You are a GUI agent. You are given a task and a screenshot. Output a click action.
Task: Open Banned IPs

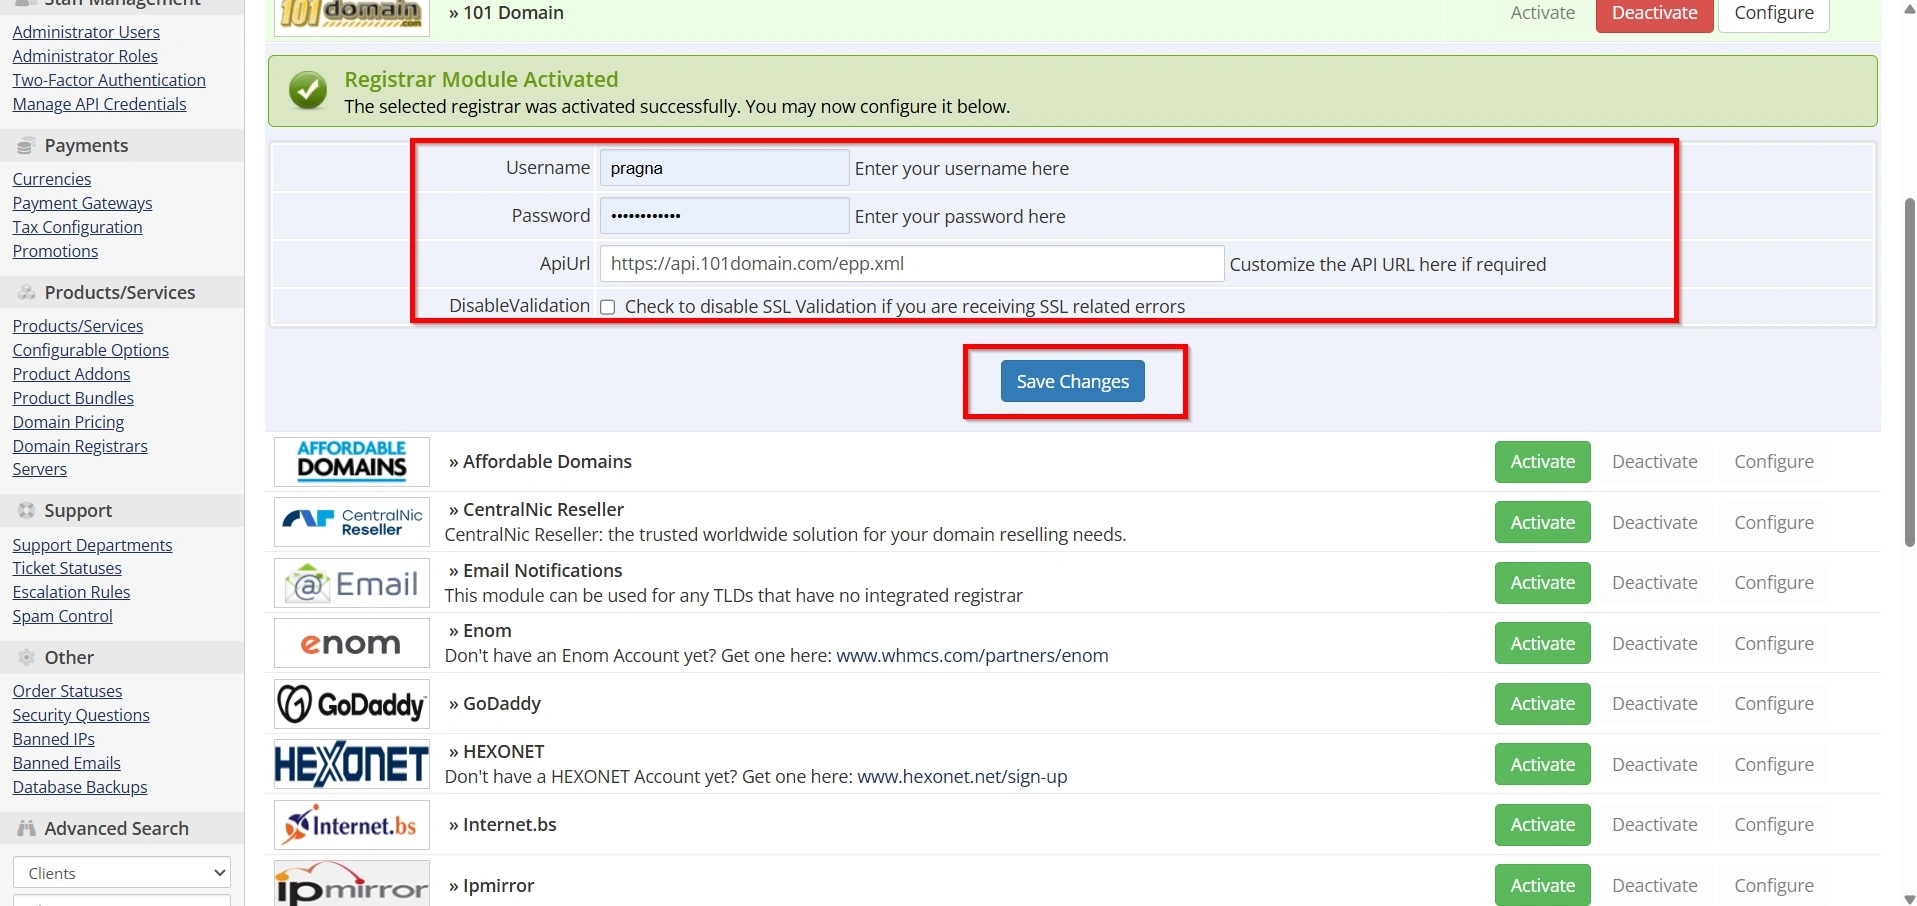point(53,739)
